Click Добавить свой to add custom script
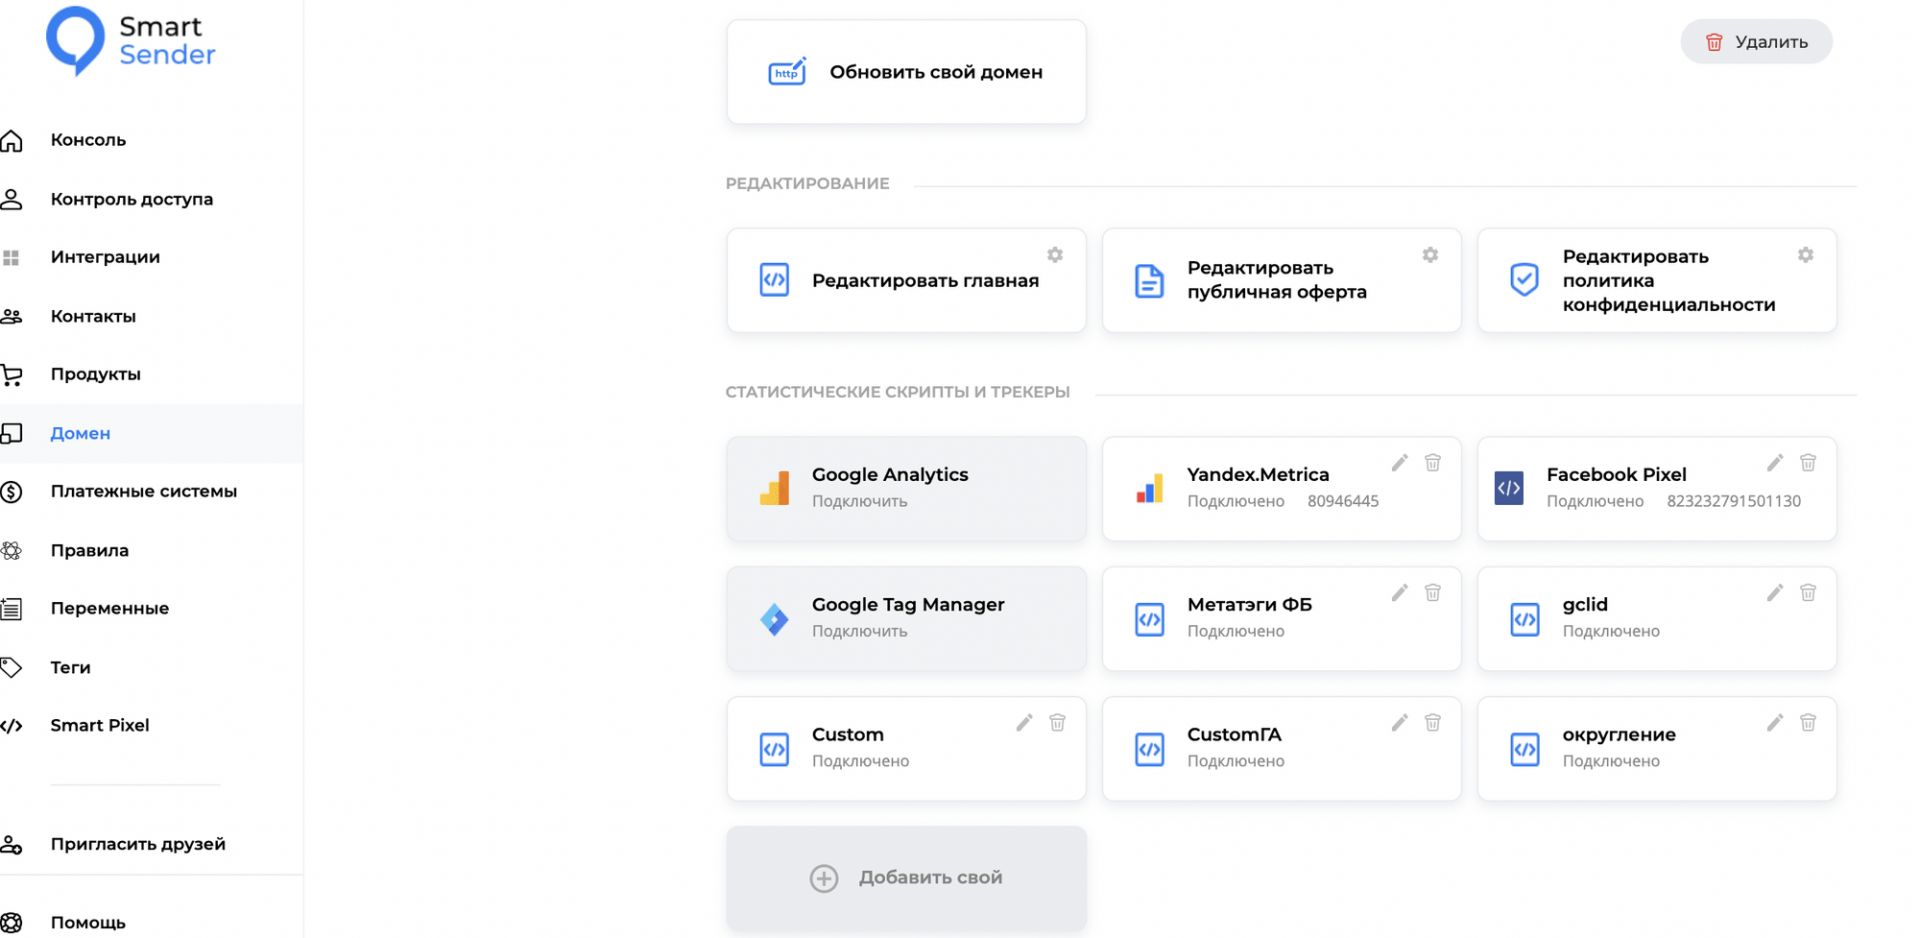 point(906,878)
